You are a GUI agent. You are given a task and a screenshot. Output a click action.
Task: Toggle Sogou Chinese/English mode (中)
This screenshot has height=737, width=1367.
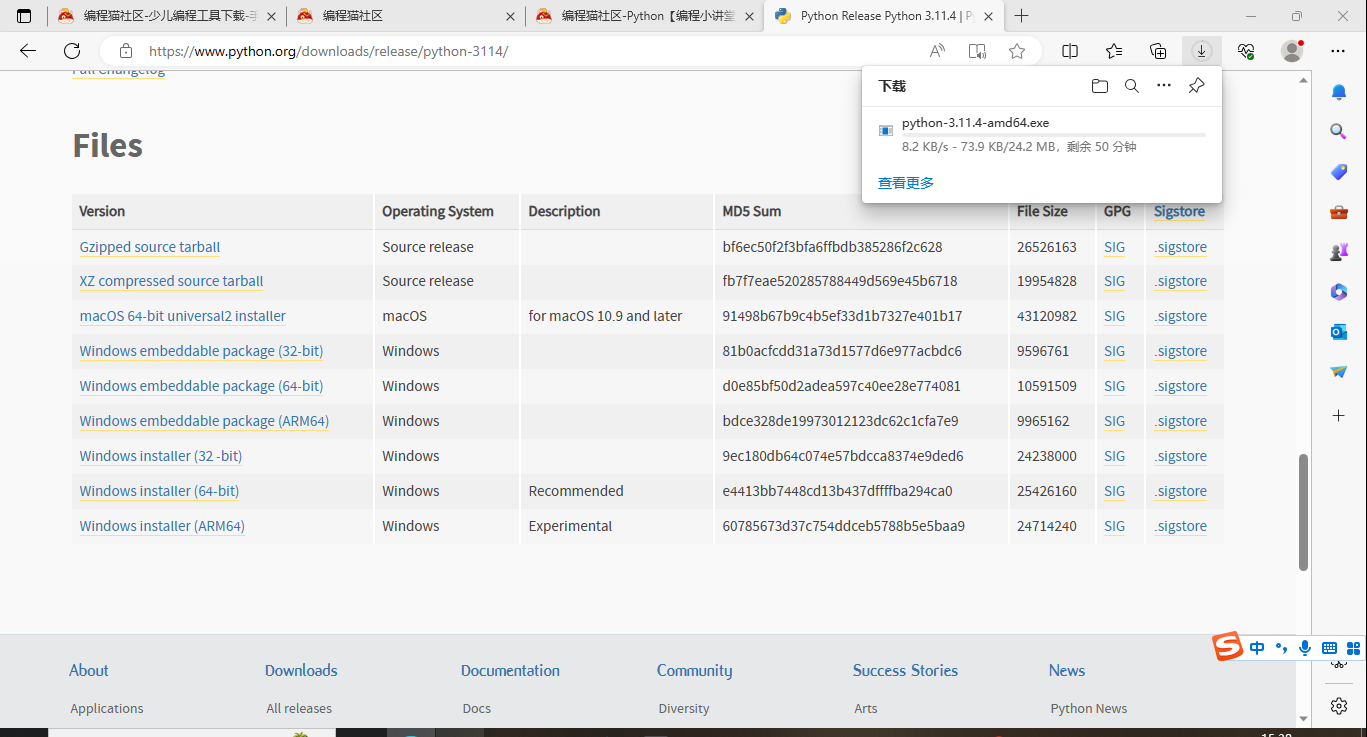1257,648
